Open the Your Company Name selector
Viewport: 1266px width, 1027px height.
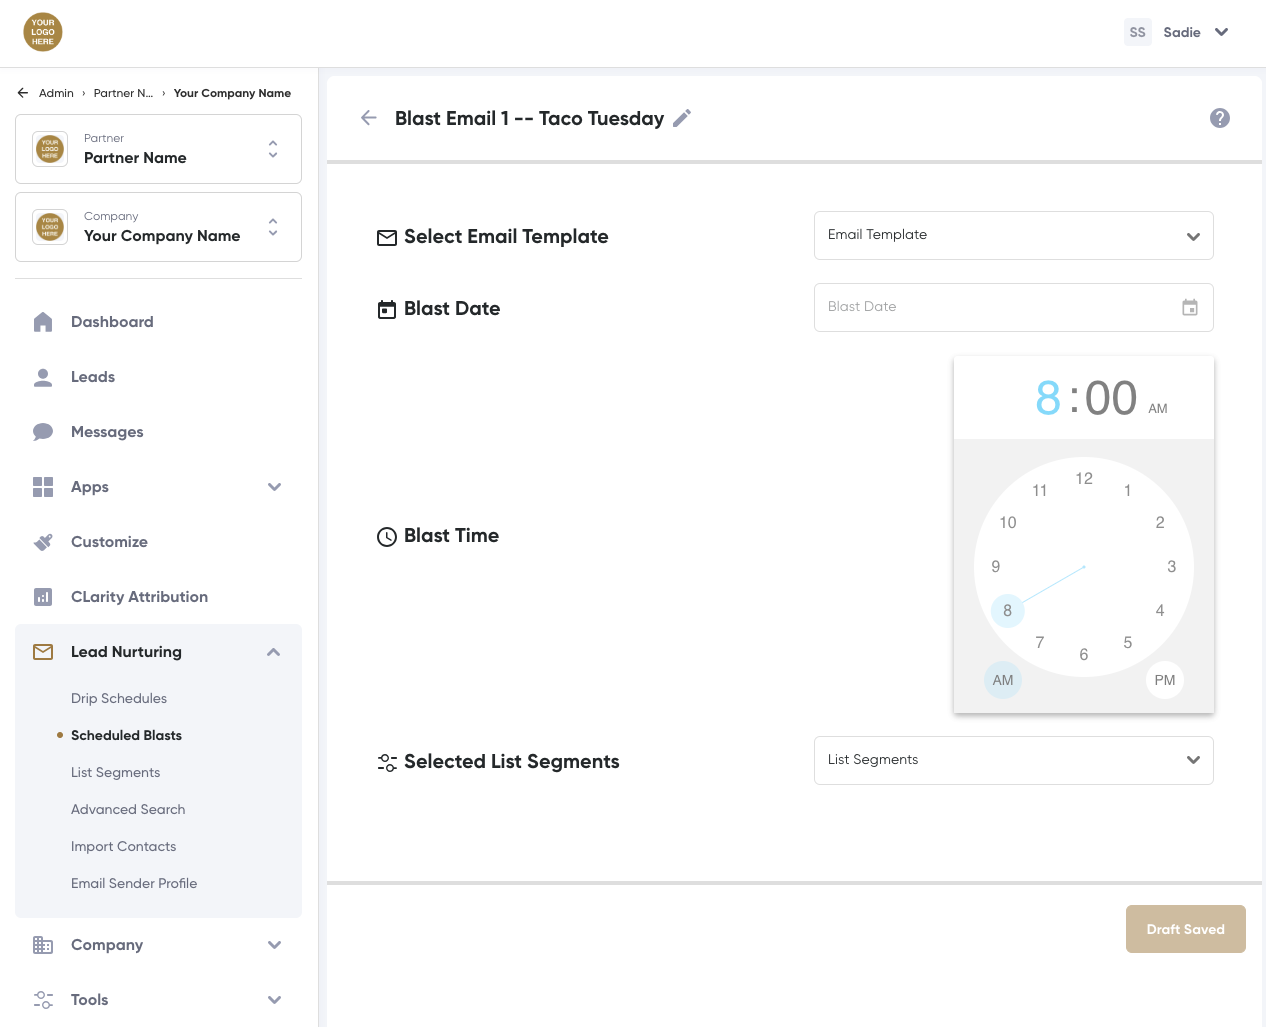click(x=158, y=227)
